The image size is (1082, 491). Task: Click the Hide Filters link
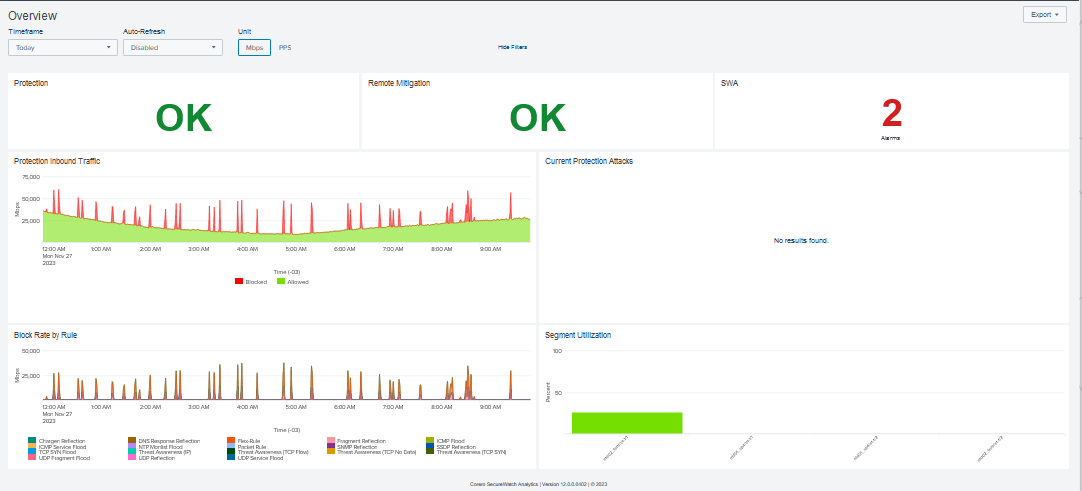tap(512, 47)
